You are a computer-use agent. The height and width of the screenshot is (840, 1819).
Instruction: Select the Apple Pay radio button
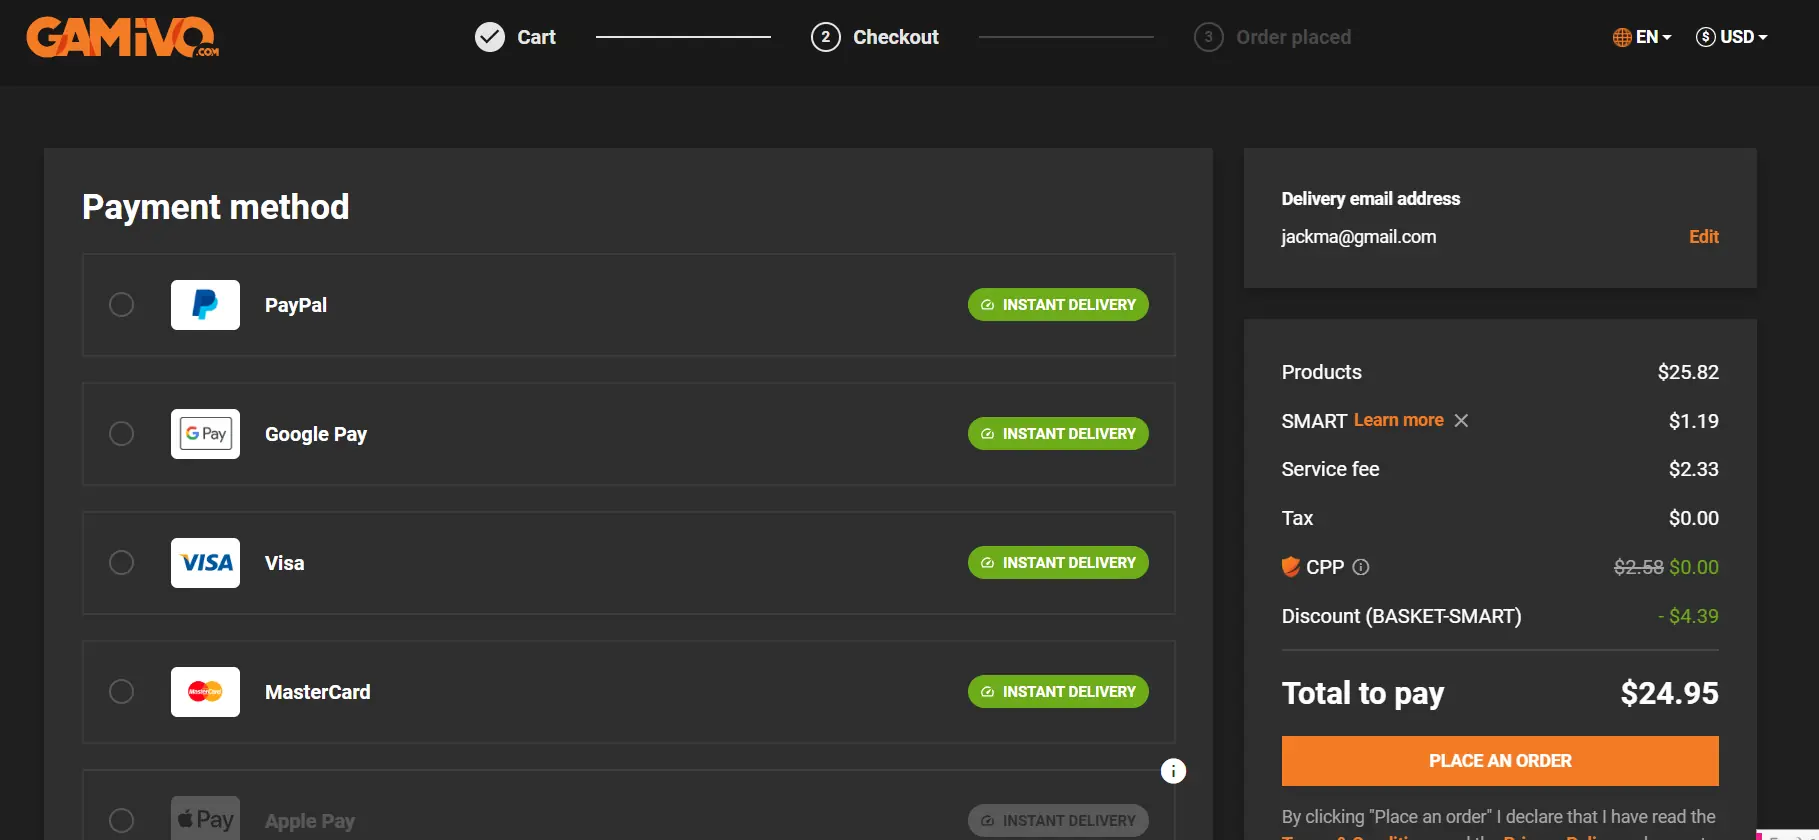pos(121,820)
